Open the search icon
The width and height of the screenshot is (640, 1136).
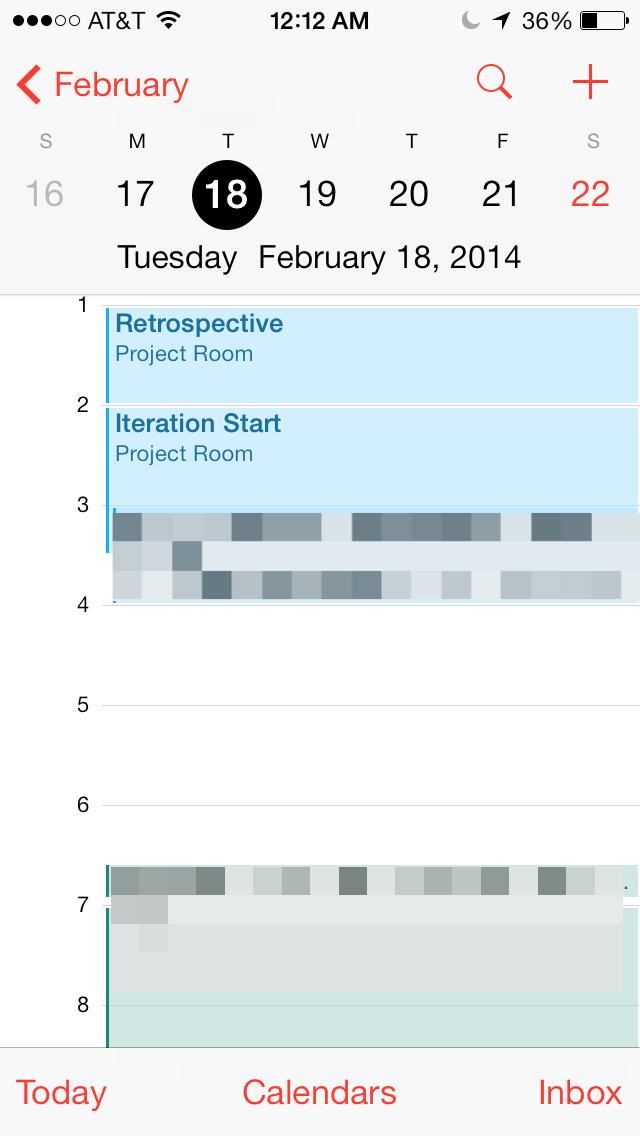(x=494, y=82)
